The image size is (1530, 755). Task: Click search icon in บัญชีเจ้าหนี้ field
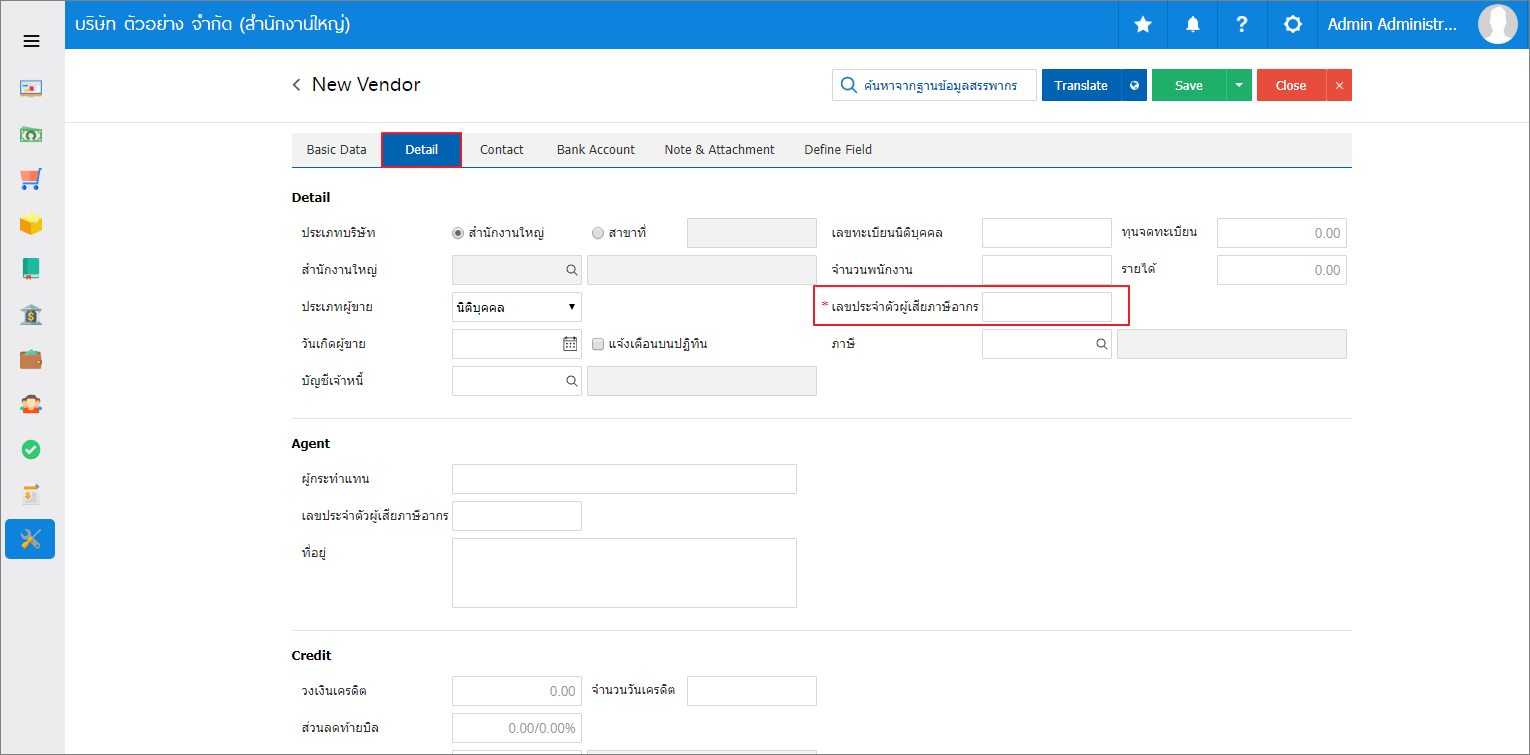tap(572, 381)
